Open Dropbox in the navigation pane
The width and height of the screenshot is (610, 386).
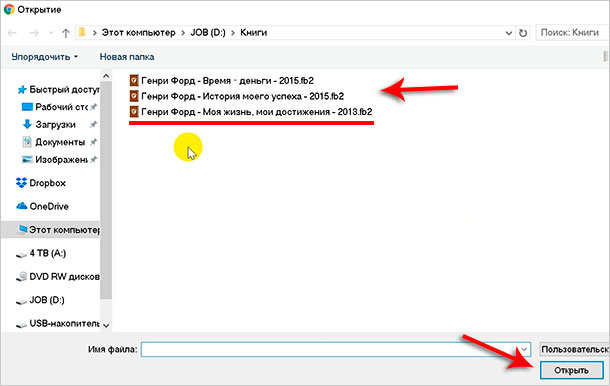pyautogui.click(x=41, y=183)
